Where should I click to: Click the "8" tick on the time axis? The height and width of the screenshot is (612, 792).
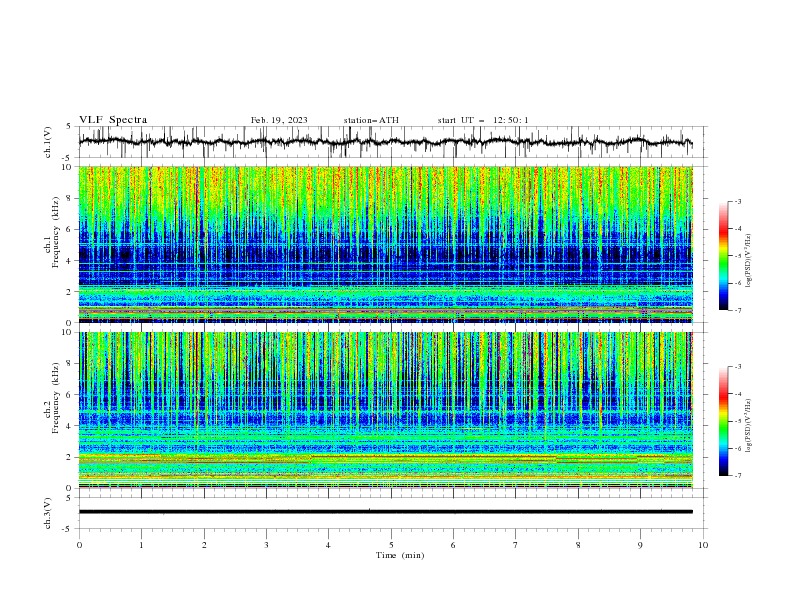578,545
